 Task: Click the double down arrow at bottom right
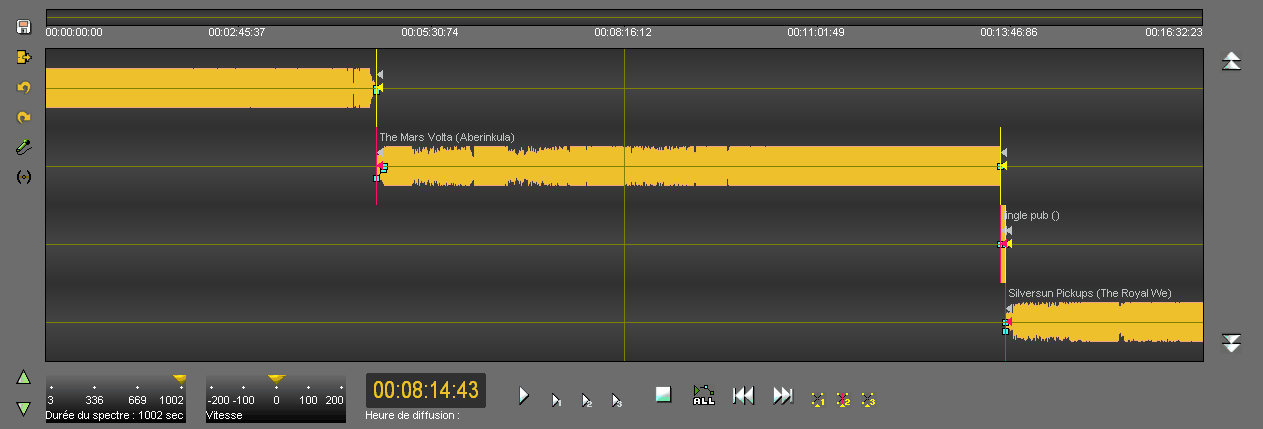(x=1232, y=343)
